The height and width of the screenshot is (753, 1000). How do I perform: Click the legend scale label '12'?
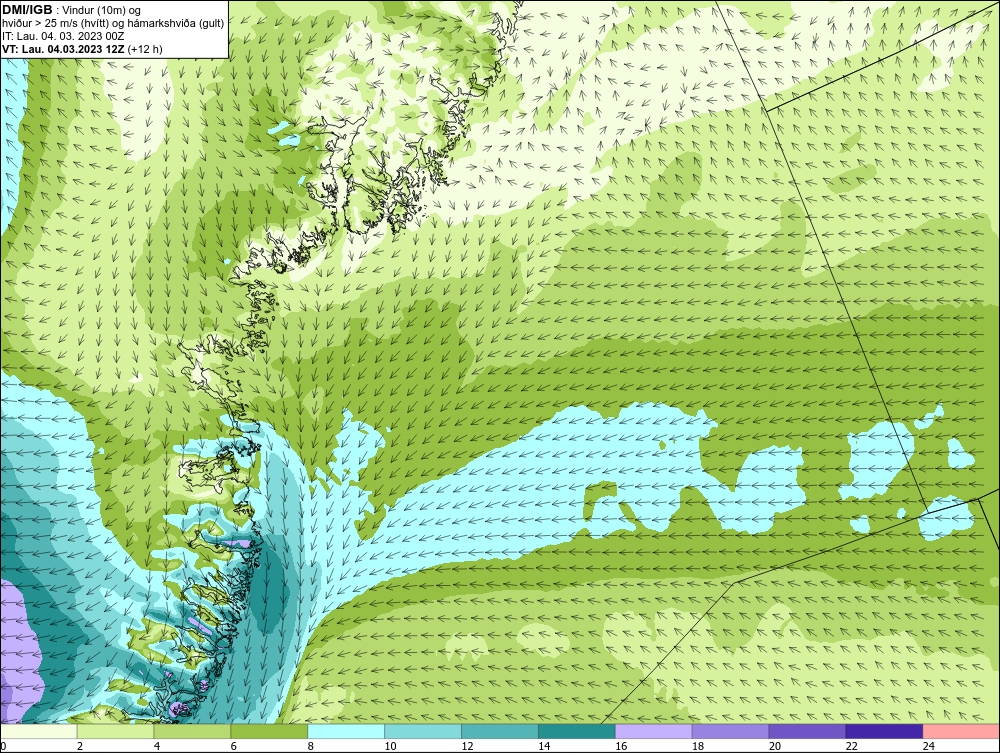point(467,746)
